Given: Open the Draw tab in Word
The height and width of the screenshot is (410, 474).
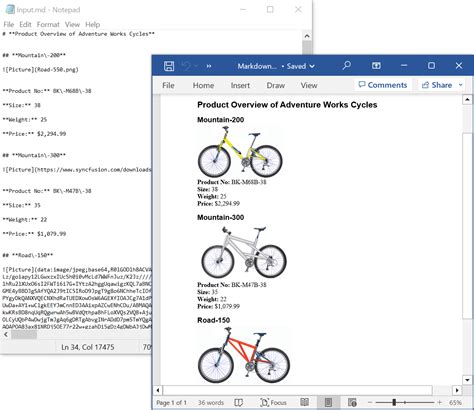Looking at the screenshot, I should click(x=275, y=85).
